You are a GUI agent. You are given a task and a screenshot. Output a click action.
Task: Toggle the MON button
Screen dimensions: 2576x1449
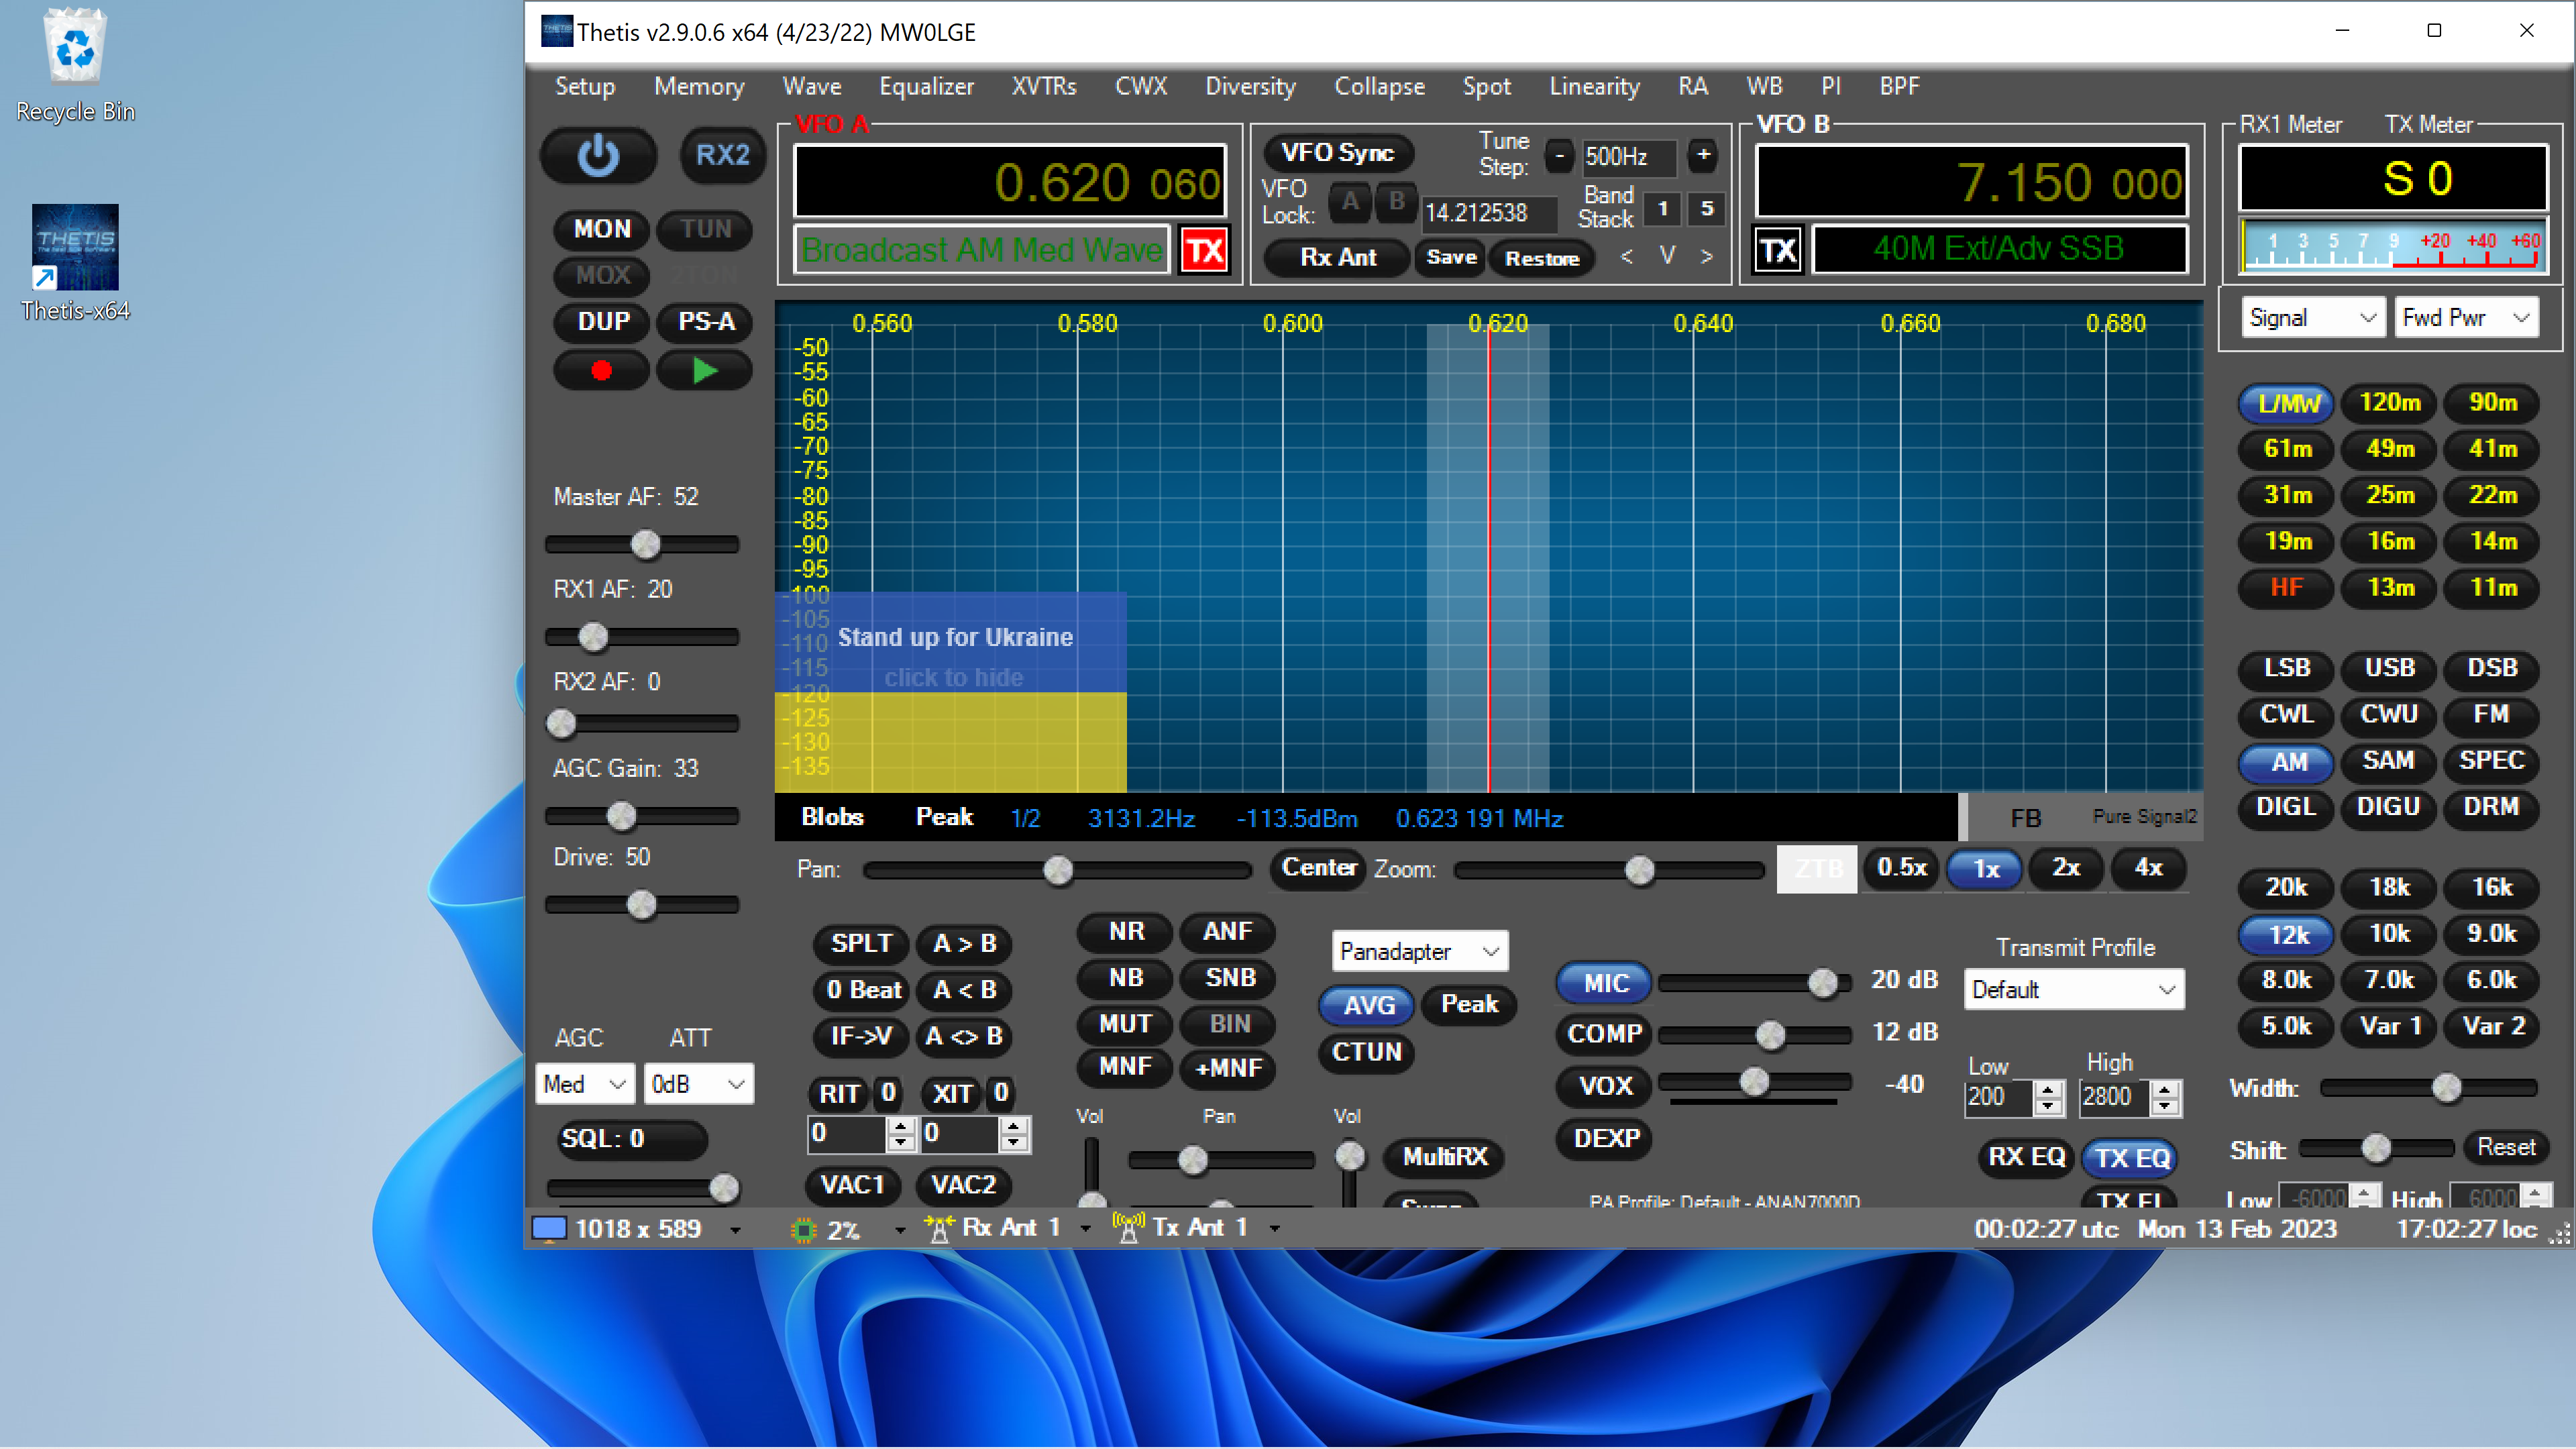tap(601, 229)
